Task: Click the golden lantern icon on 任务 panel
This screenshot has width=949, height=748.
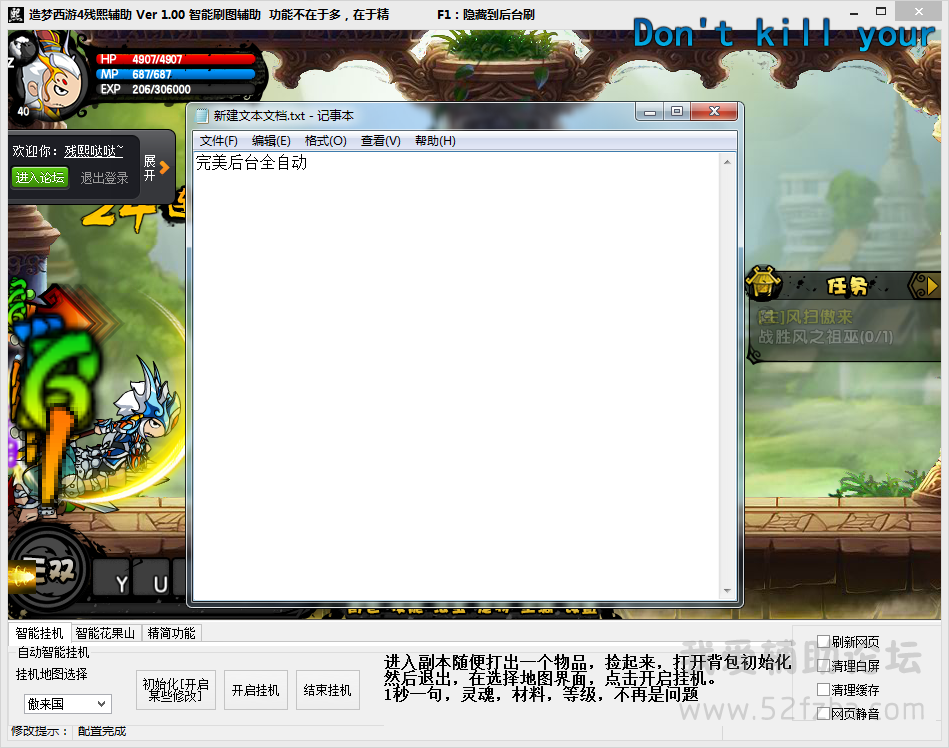Action: click(x=763, y=283)
